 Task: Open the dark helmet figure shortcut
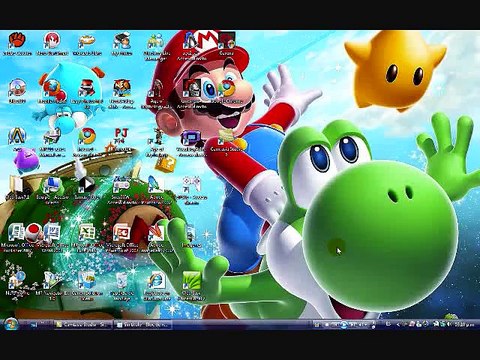(192, 88)
